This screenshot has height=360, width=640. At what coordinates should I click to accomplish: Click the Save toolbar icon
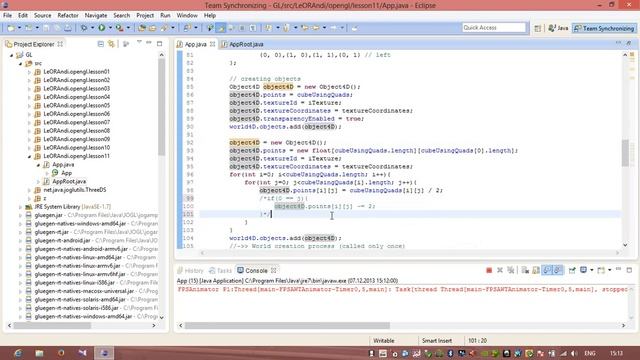47,28
